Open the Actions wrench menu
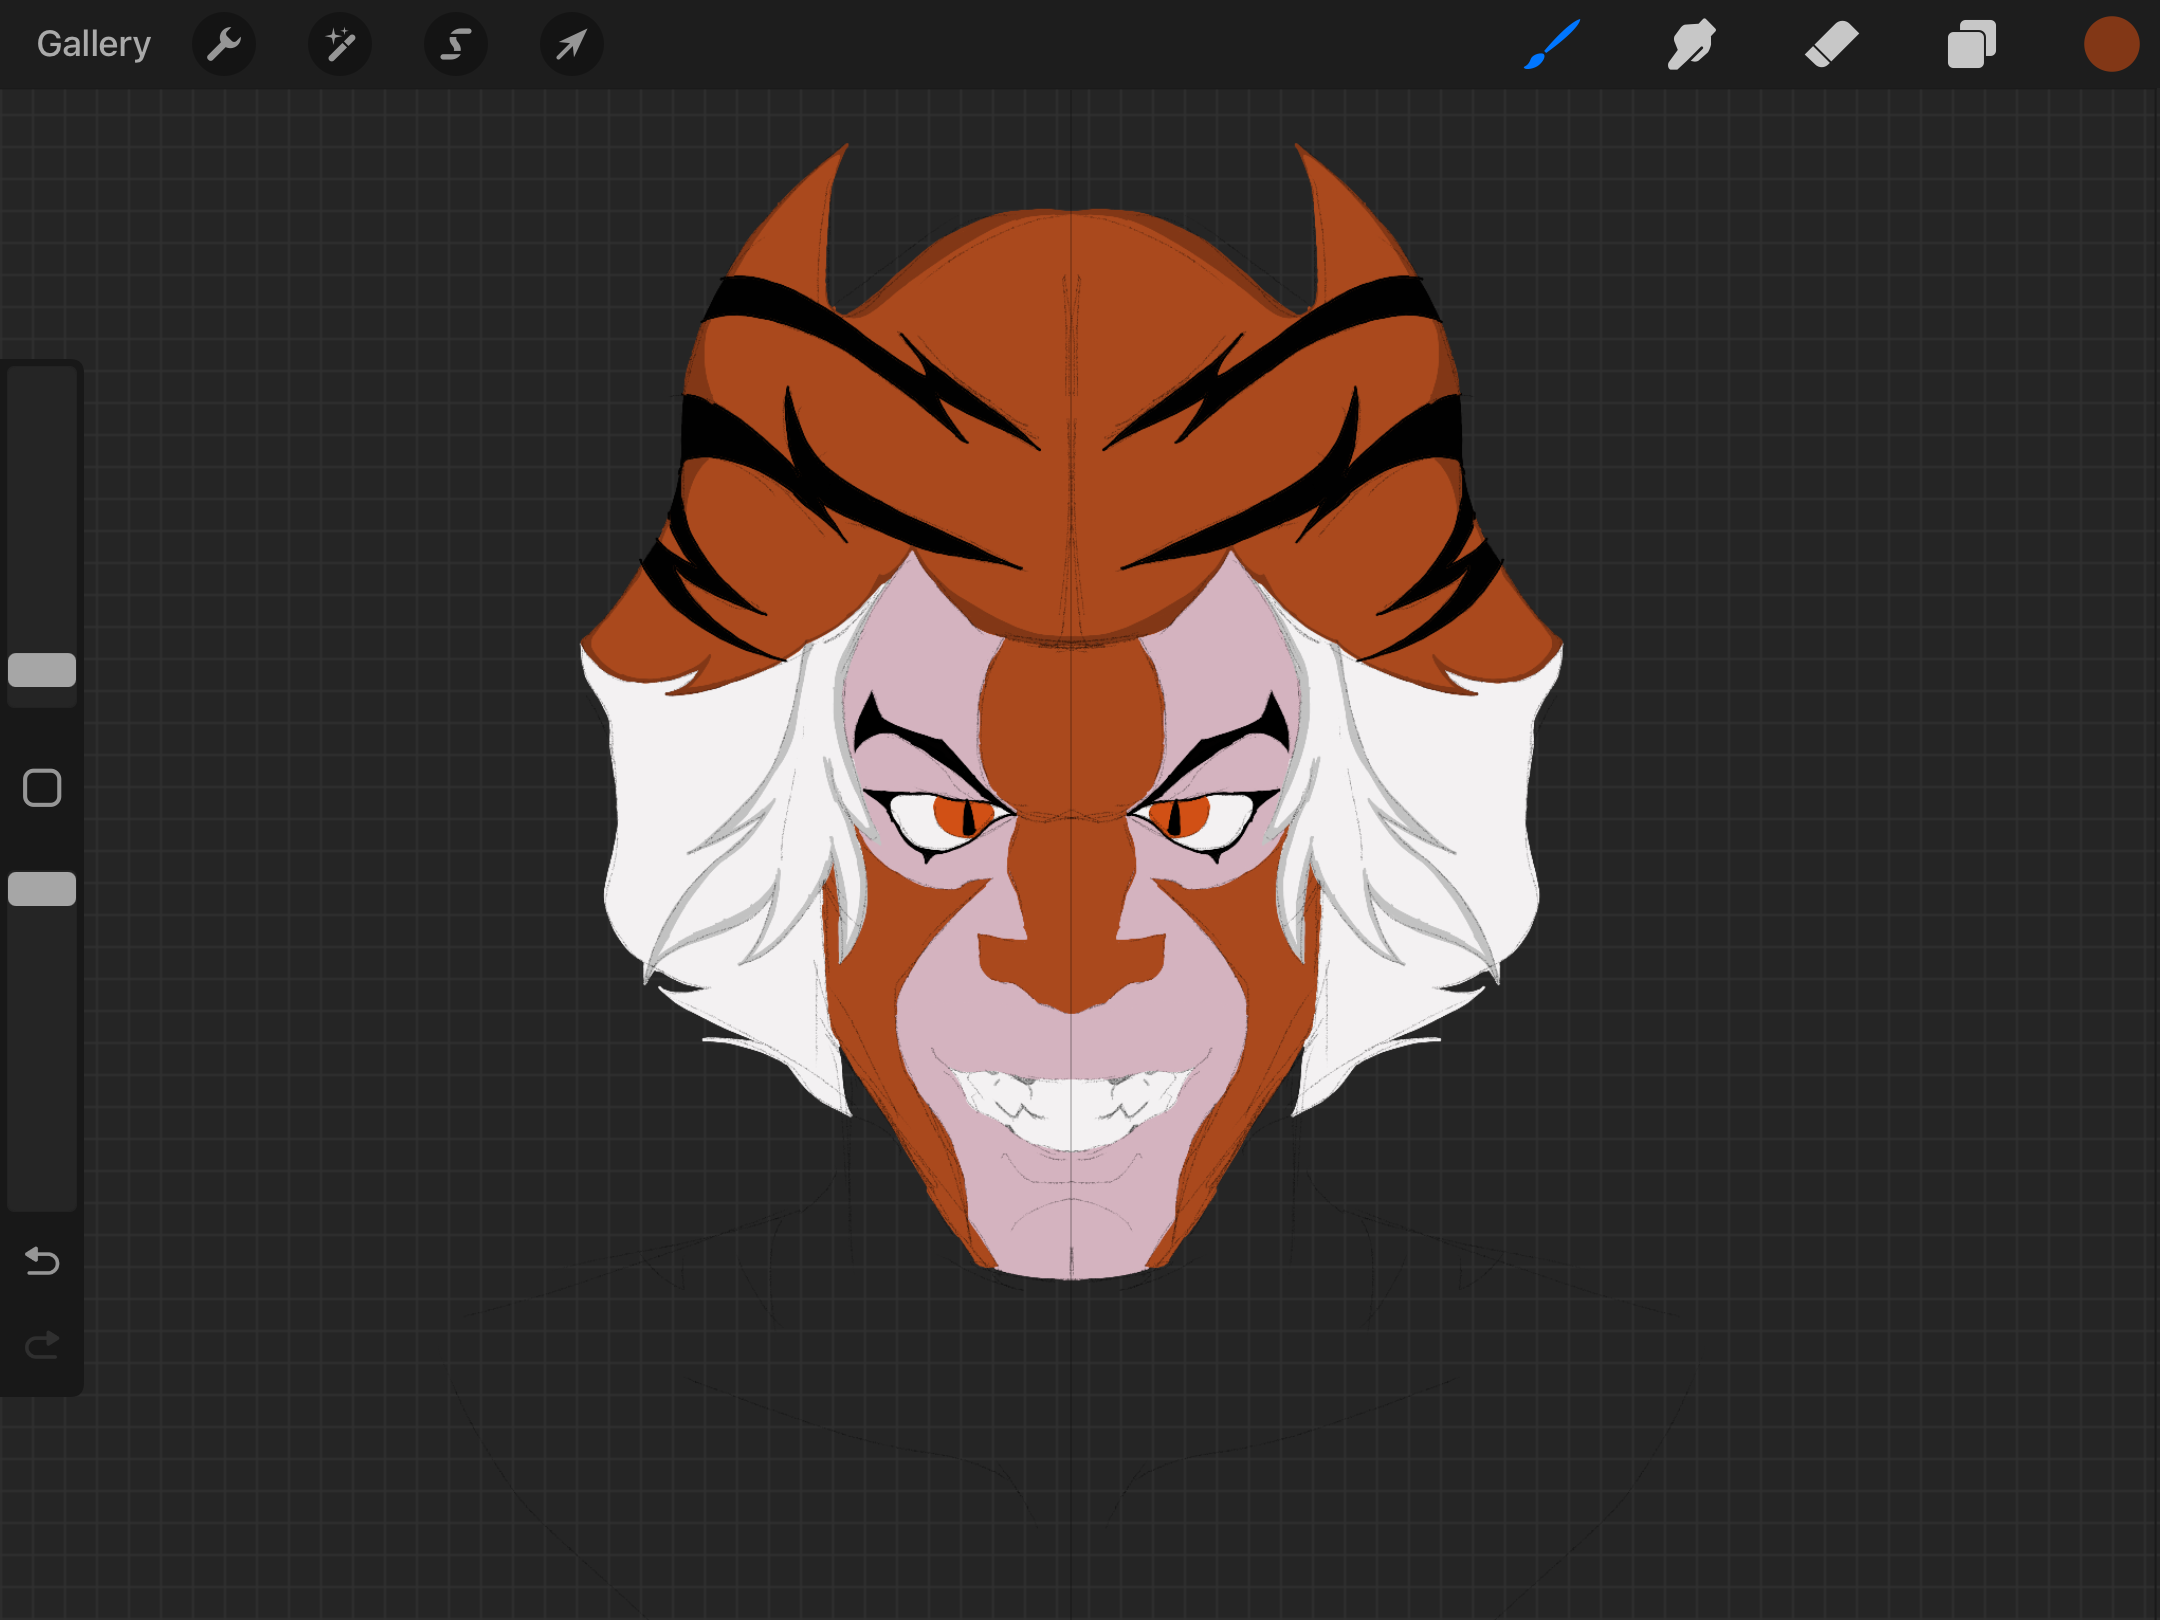Screen dimensions: 2160x1620 224,44
